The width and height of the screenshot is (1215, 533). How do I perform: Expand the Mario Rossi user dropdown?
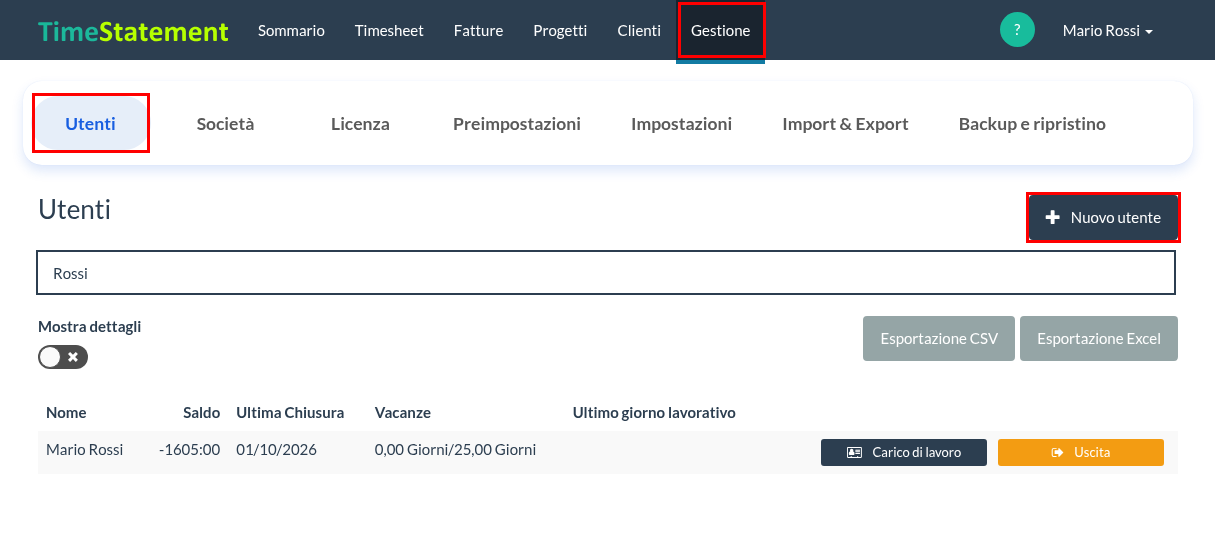point(1108,31)
